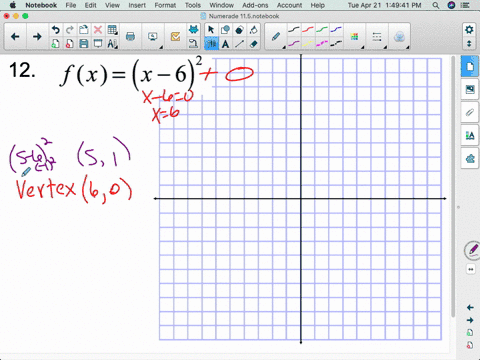
Task: Select the Line tool
Action: click(239, 44)
